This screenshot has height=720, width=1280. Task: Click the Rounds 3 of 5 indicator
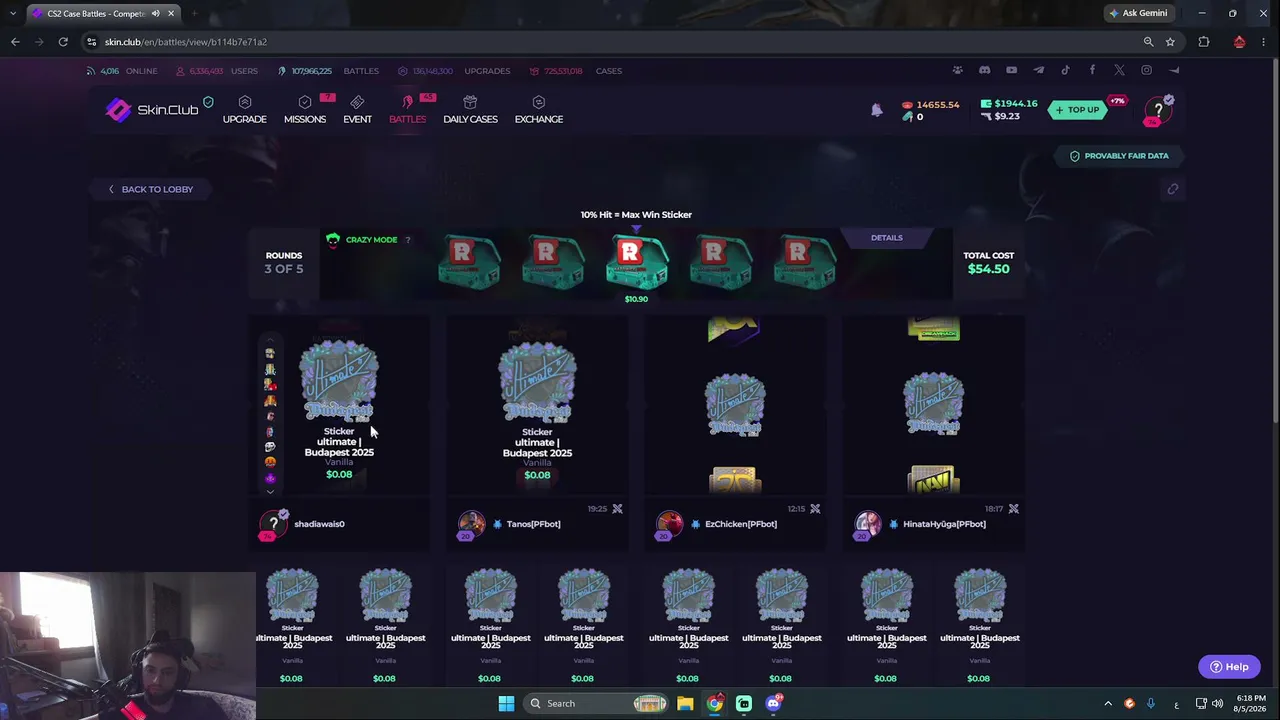pos(284,262)
